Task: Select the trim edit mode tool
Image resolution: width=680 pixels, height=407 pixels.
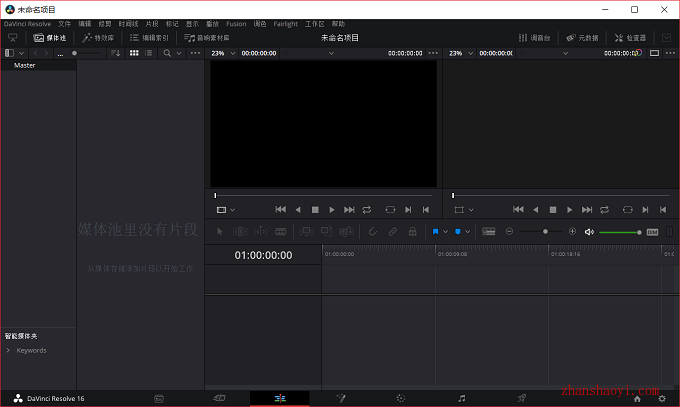Action: coord(240,232)
